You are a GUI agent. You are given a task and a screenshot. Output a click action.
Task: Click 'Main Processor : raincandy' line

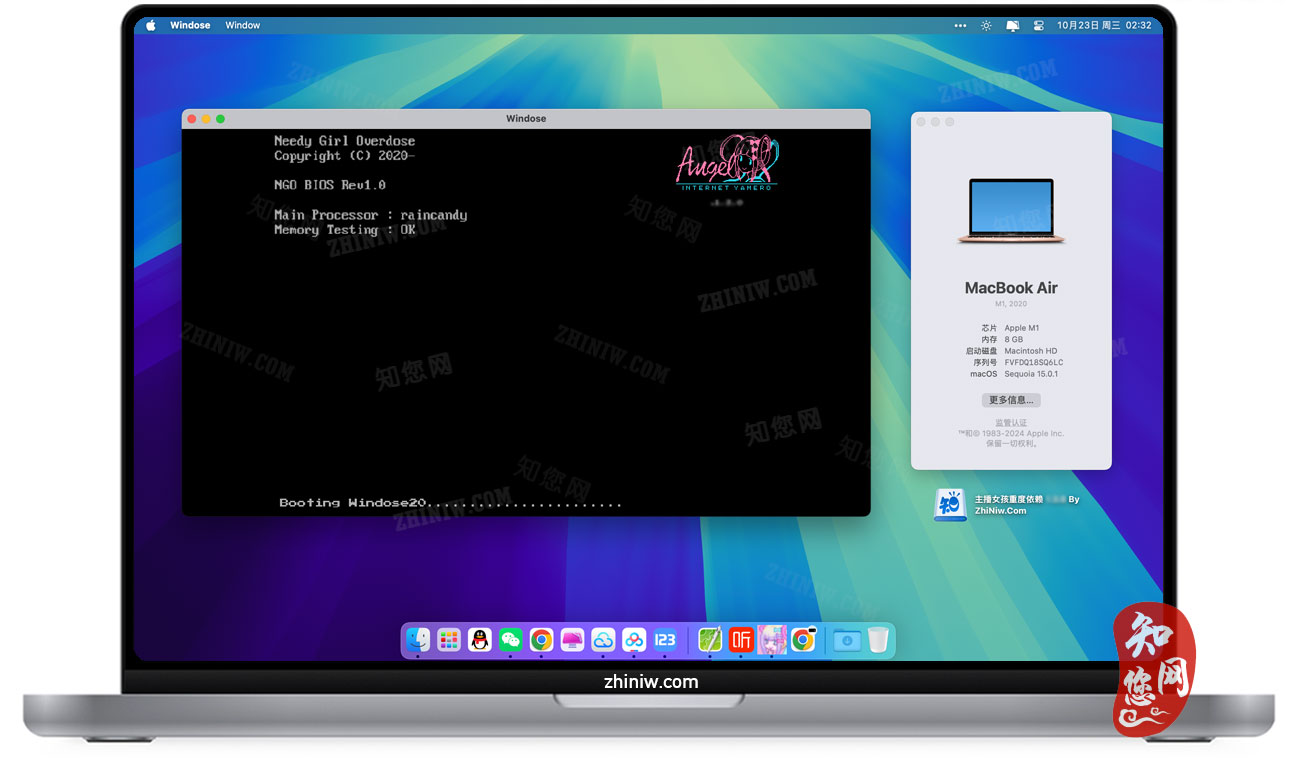tap(370, 215)
